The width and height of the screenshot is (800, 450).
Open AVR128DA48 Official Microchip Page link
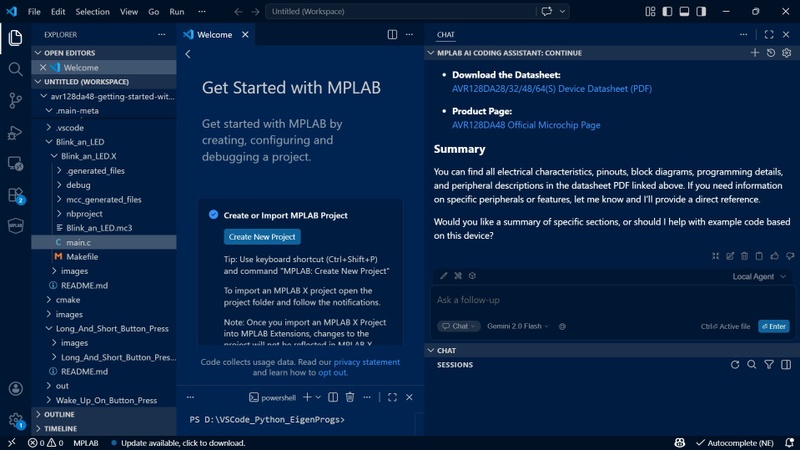[526, 125]
